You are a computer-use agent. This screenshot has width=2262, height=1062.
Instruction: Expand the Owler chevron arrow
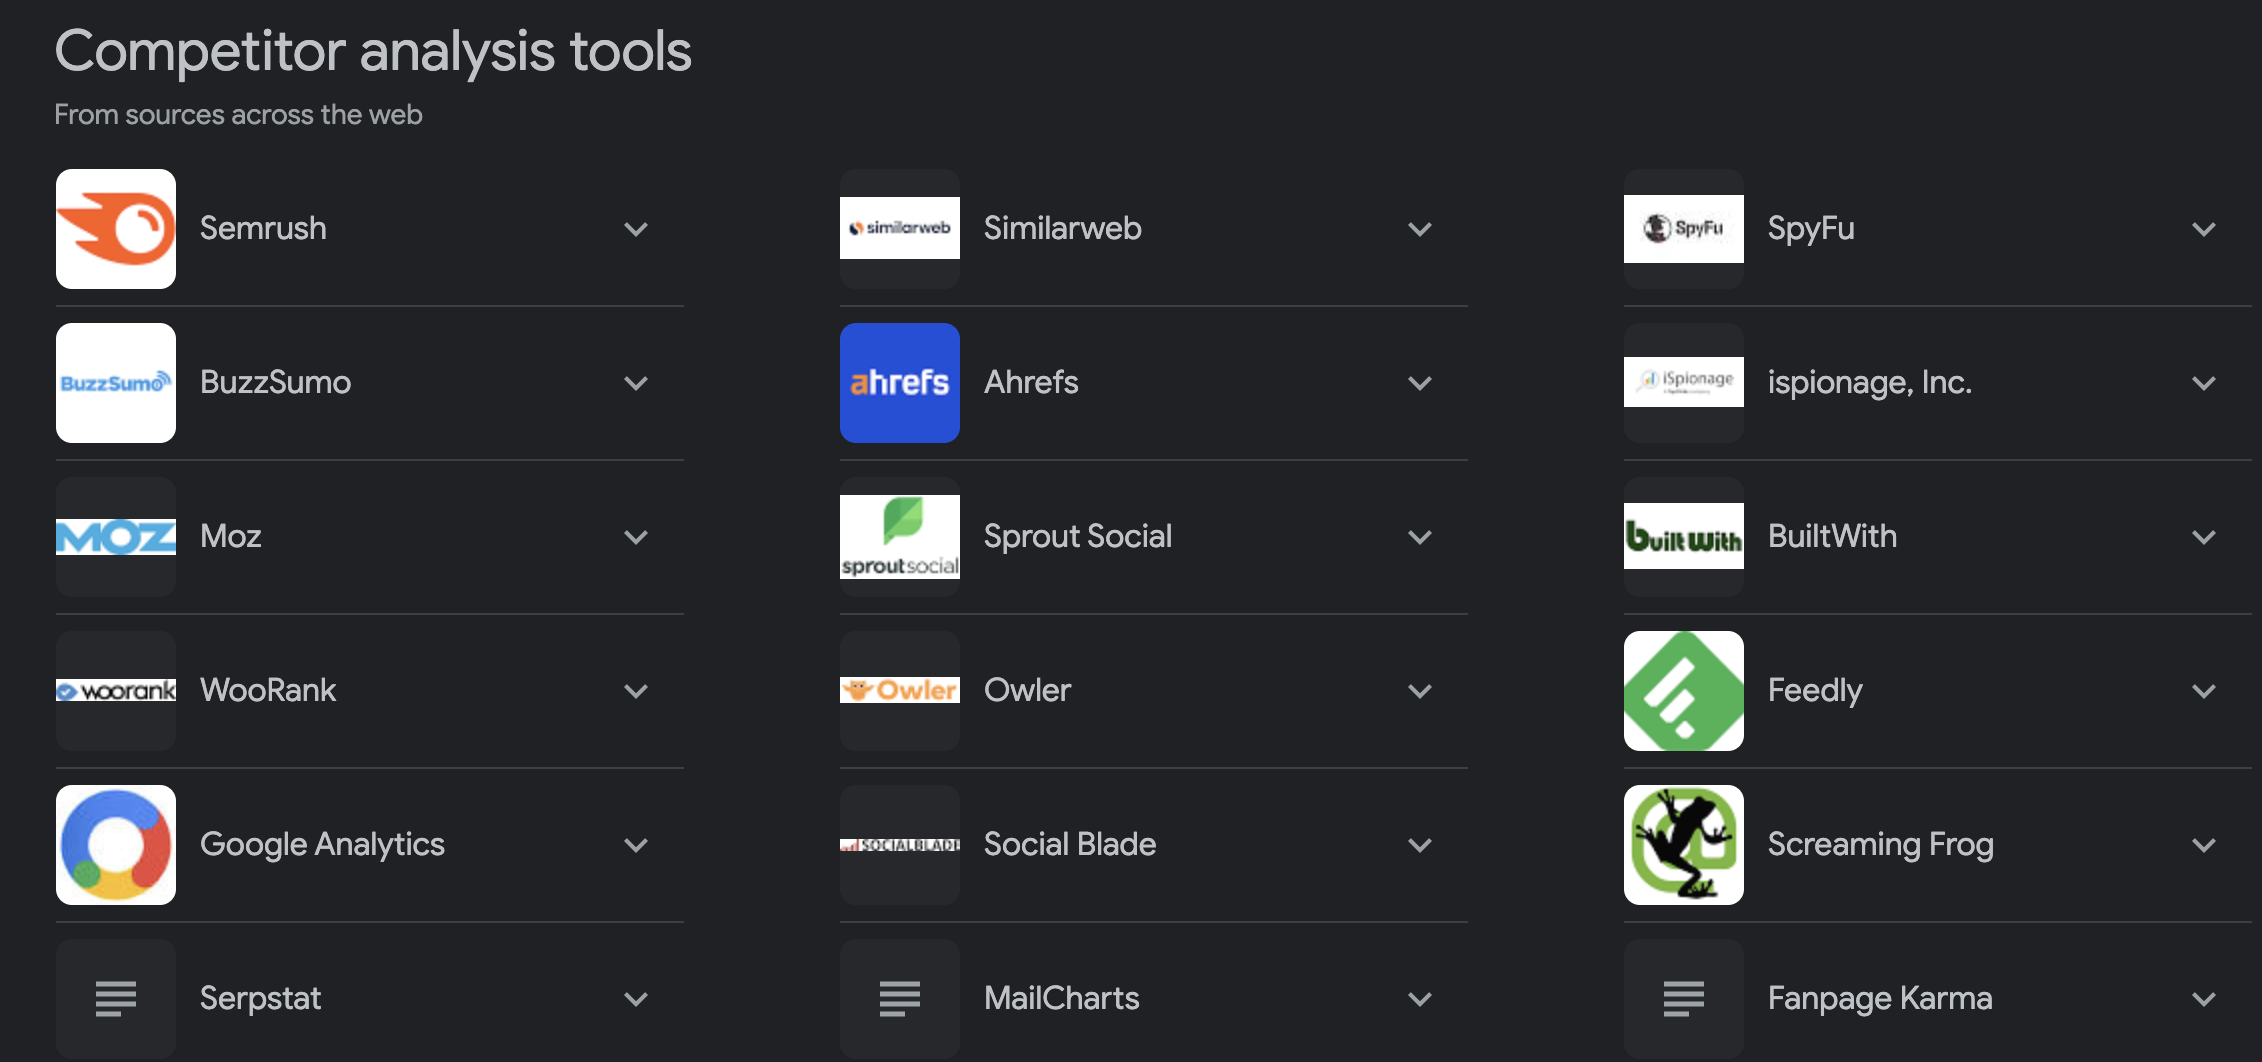[1420, 691]
